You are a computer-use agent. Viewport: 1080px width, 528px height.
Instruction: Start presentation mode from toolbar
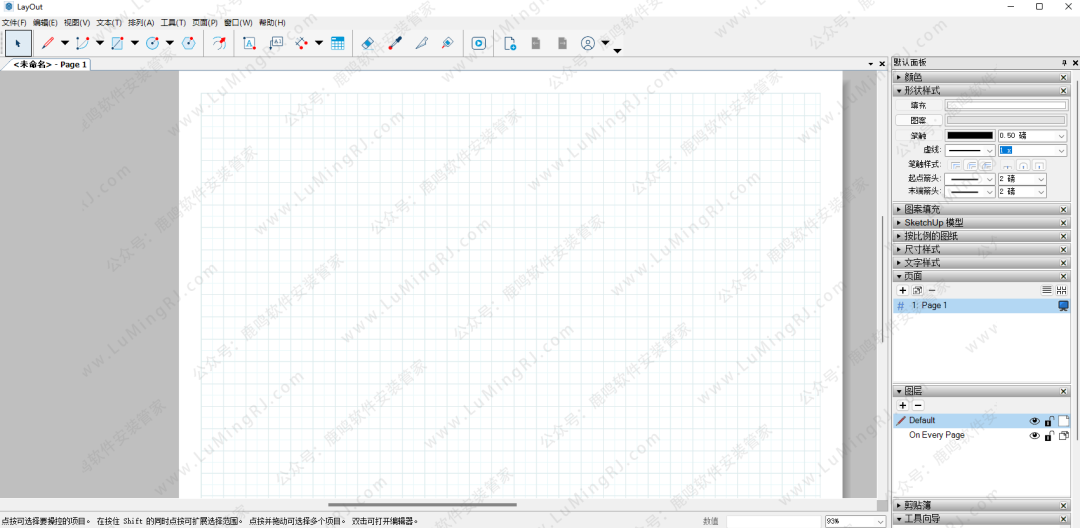[x=479, y=43]
